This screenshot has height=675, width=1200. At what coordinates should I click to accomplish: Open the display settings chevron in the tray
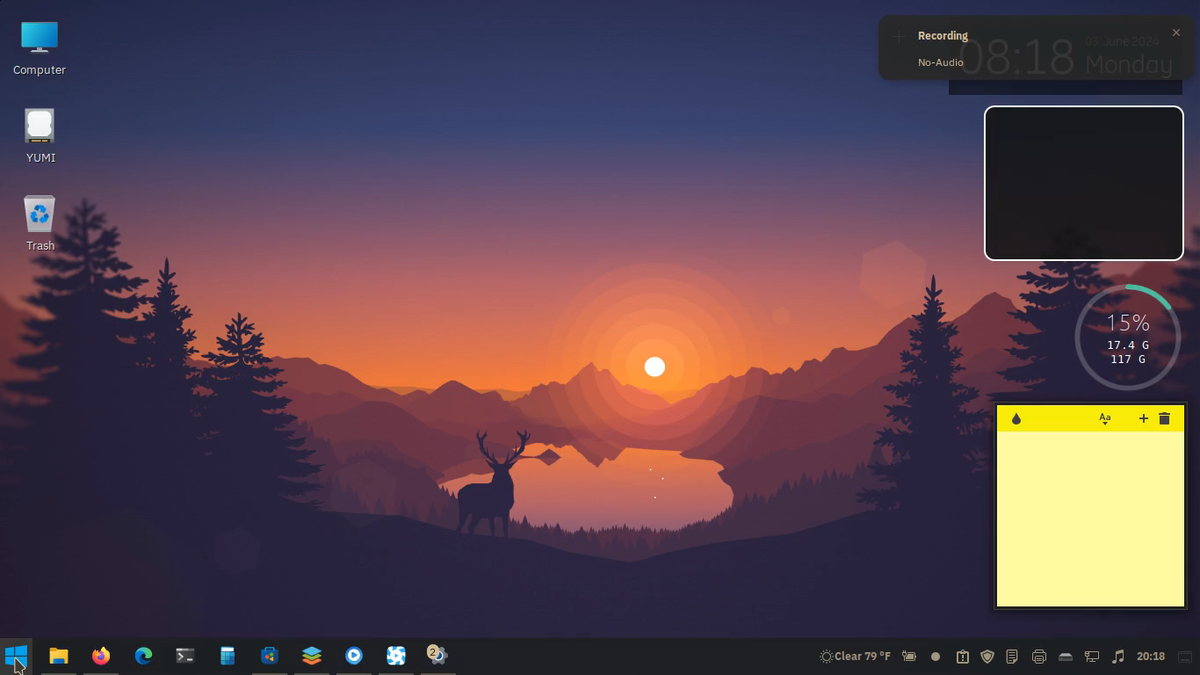coord(1092,656)
